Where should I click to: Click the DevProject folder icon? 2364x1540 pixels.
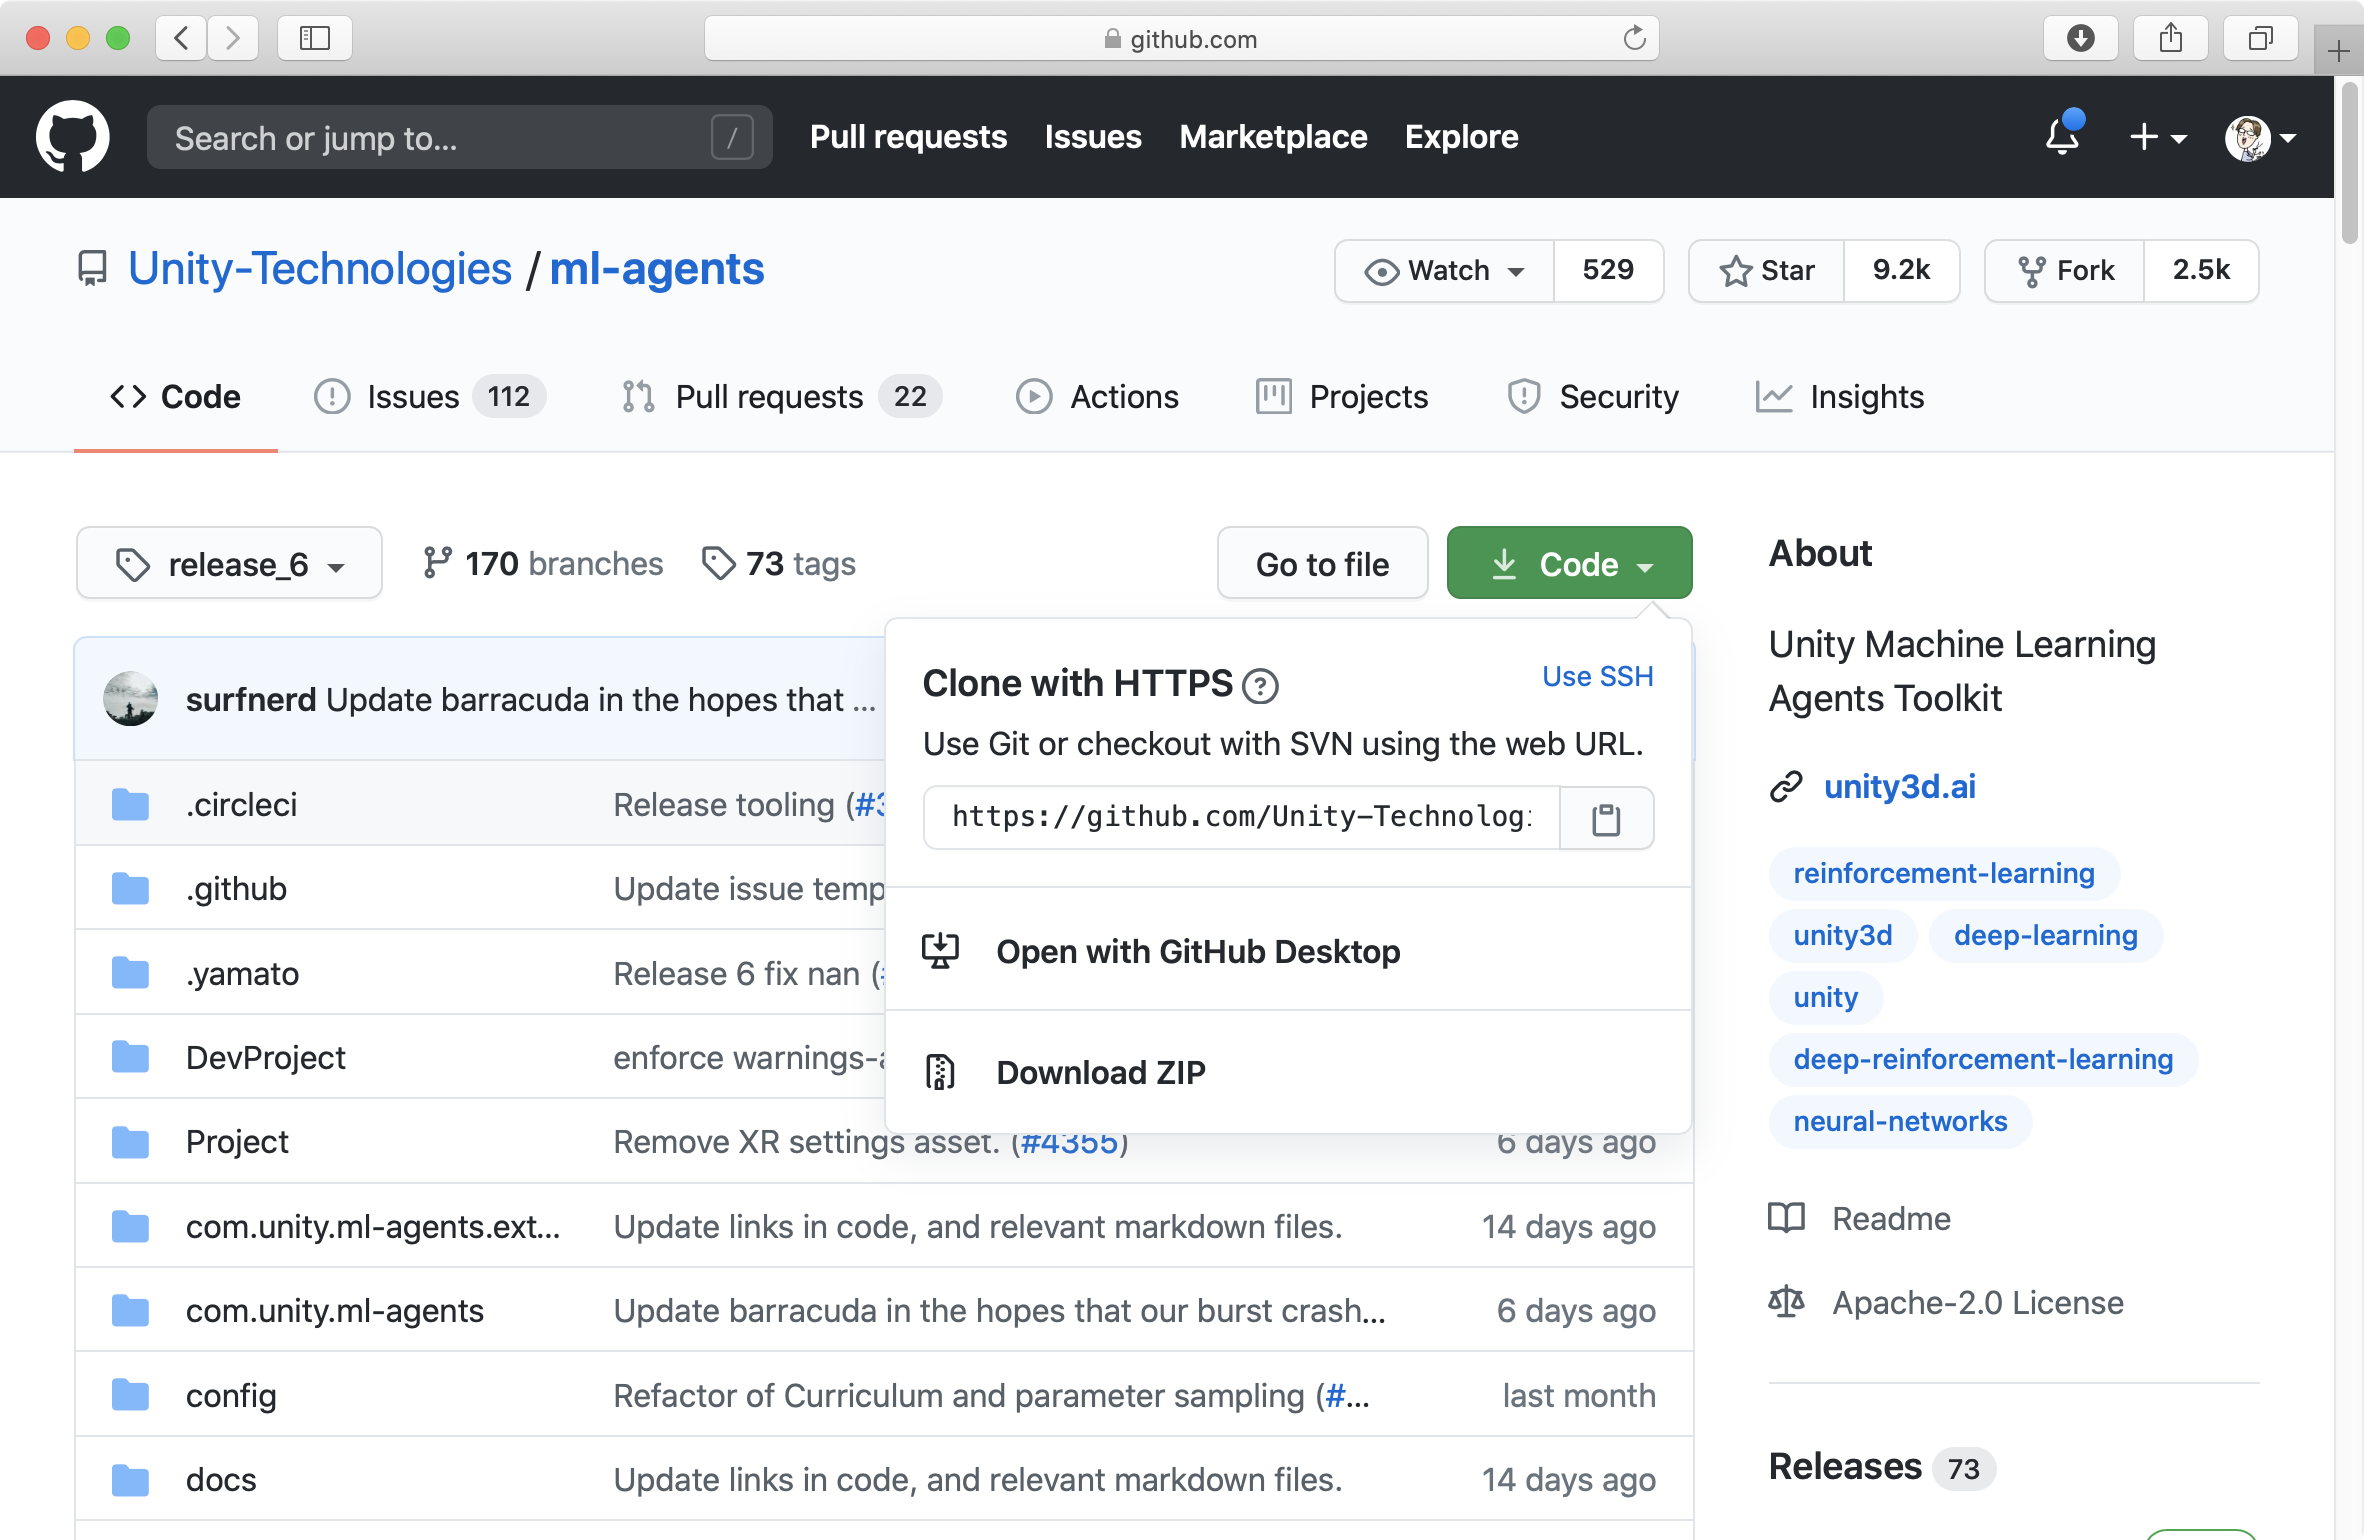130,1057
